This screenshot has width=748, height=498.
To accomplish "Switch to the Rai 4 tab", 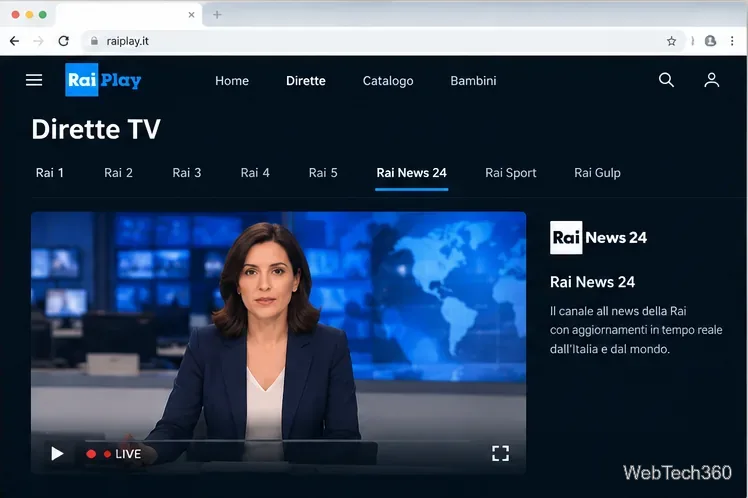I will tap(255, 173).
